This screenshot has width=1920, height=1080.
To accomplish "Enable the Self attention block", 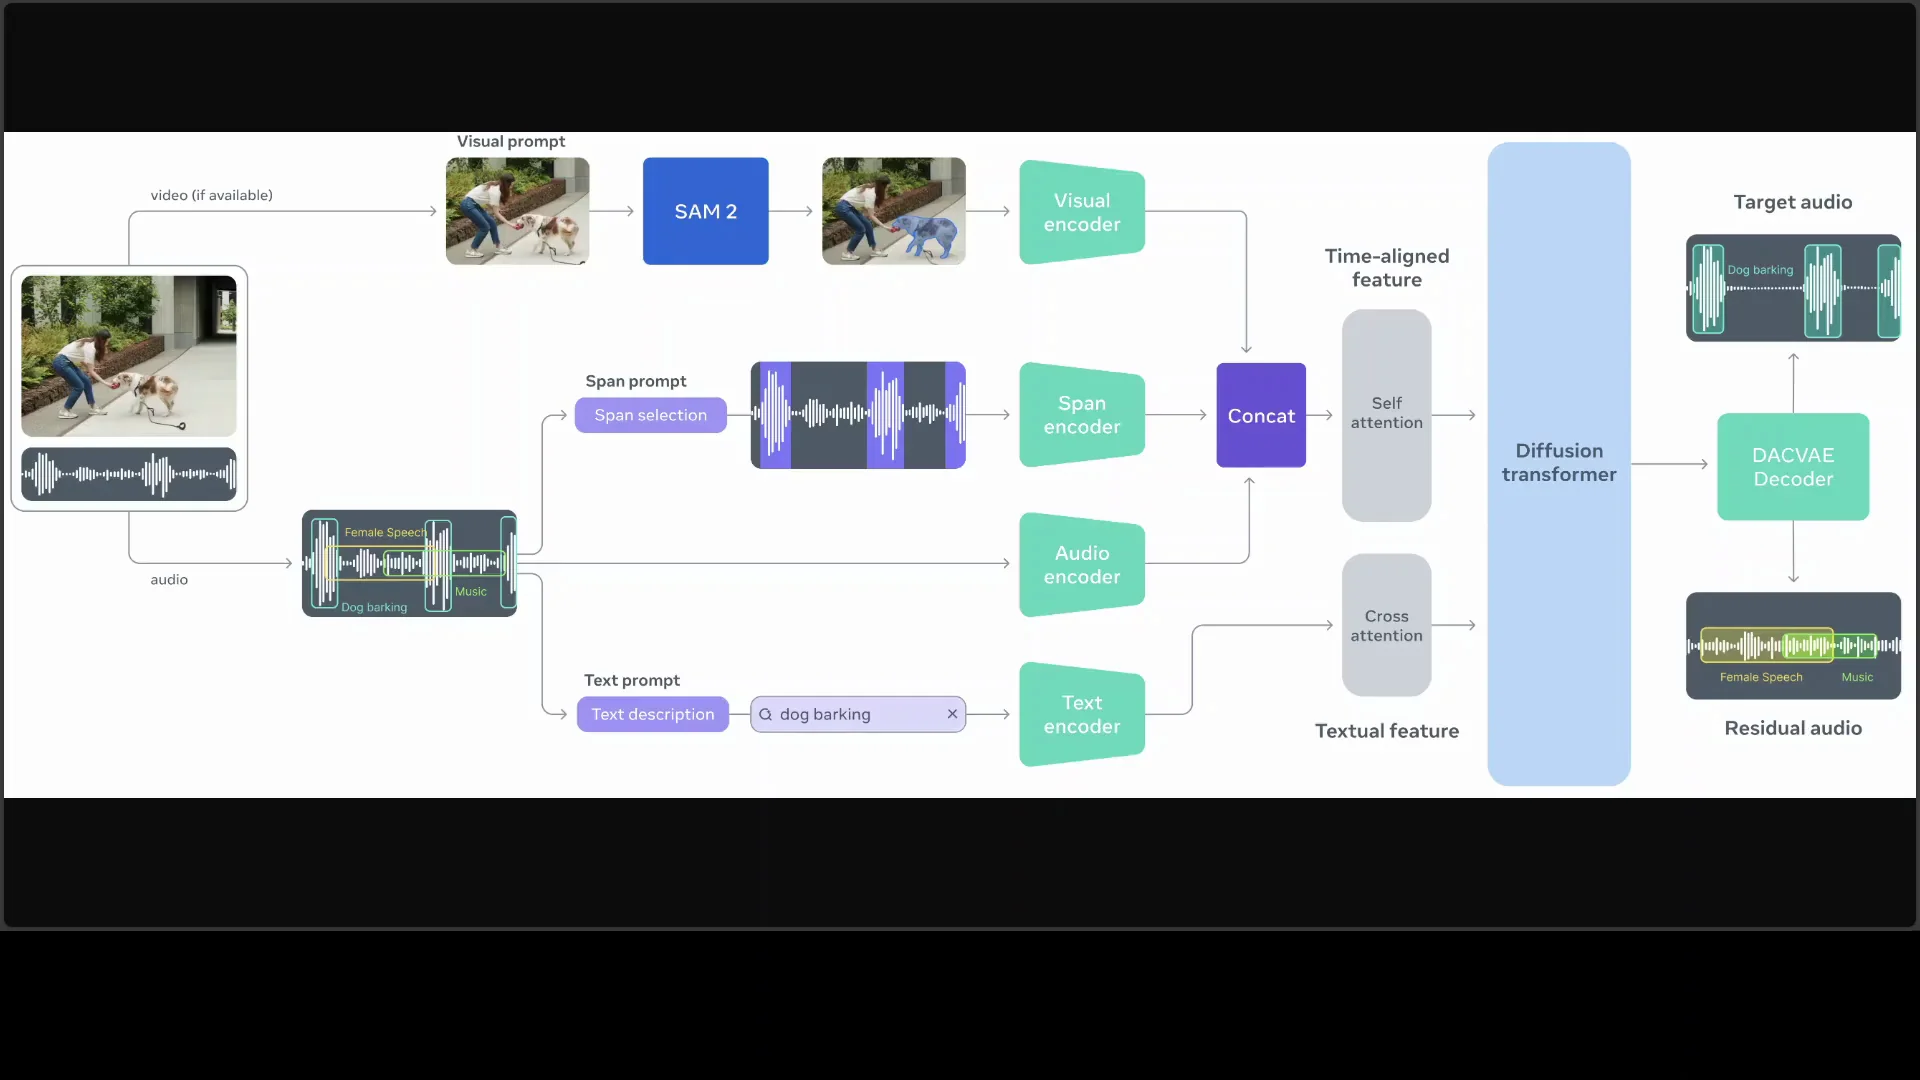I will pyautogui.click(x=1386, y=414).
